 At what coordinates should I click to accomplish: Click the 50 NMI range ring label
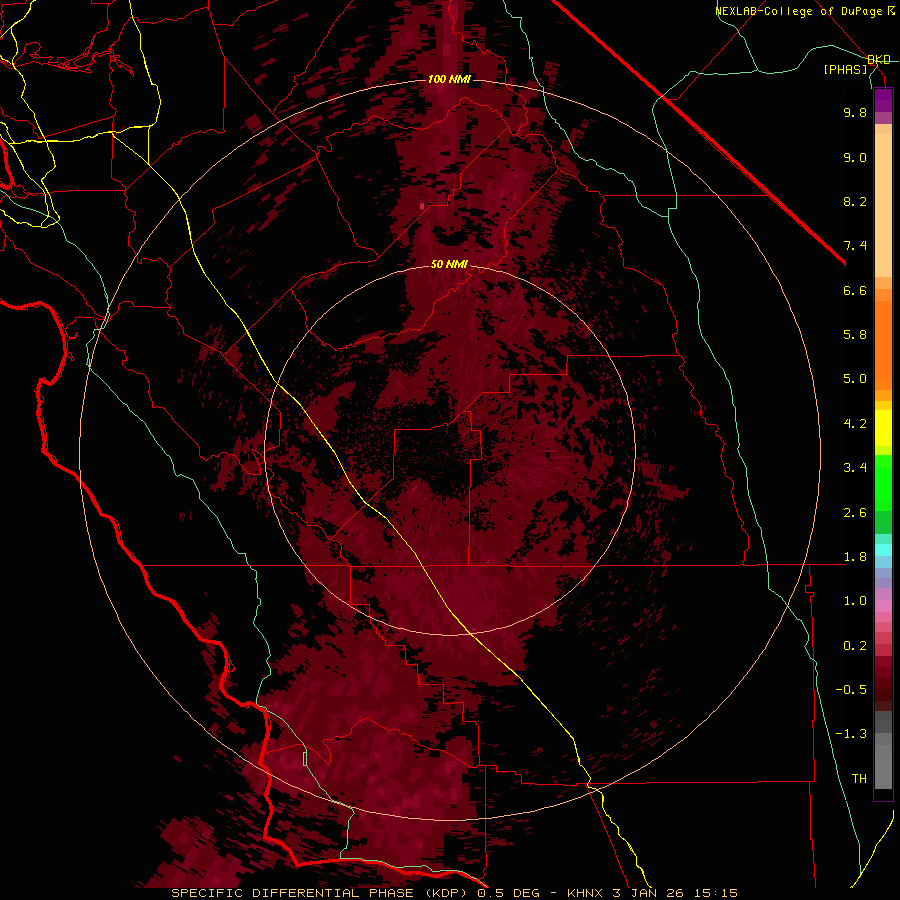[x=449, y=264]
